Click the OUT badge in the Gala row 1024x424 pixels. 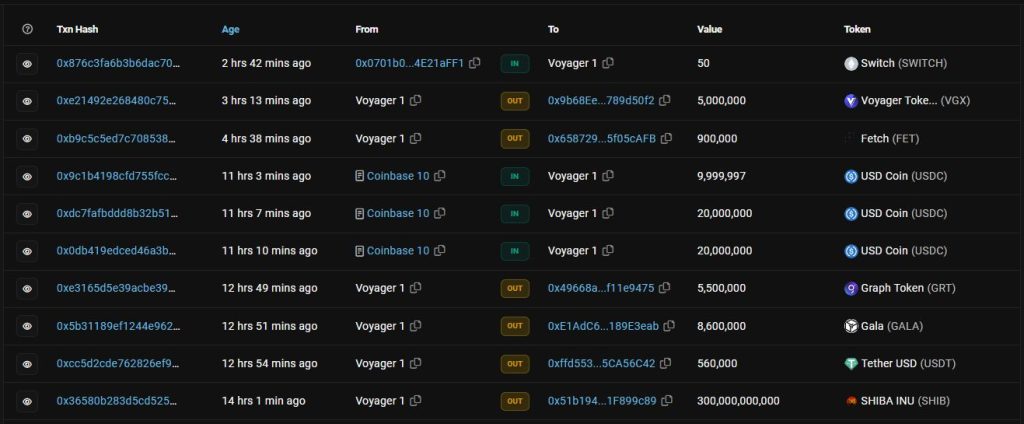tap(515, 326)
